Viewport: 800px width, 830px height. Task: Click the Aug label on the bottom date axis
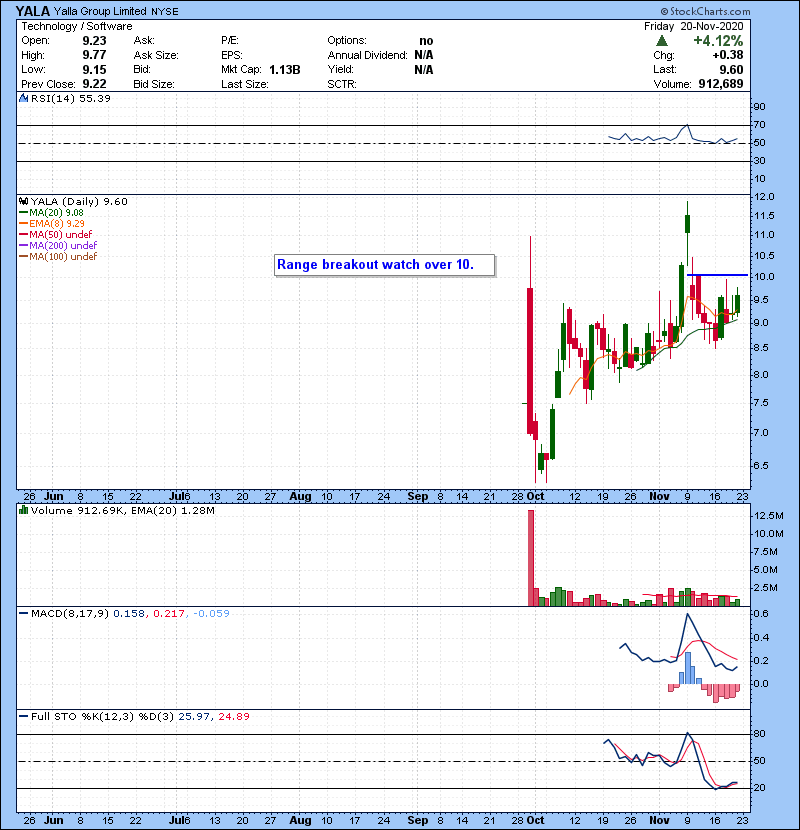(x=300, y=820)
